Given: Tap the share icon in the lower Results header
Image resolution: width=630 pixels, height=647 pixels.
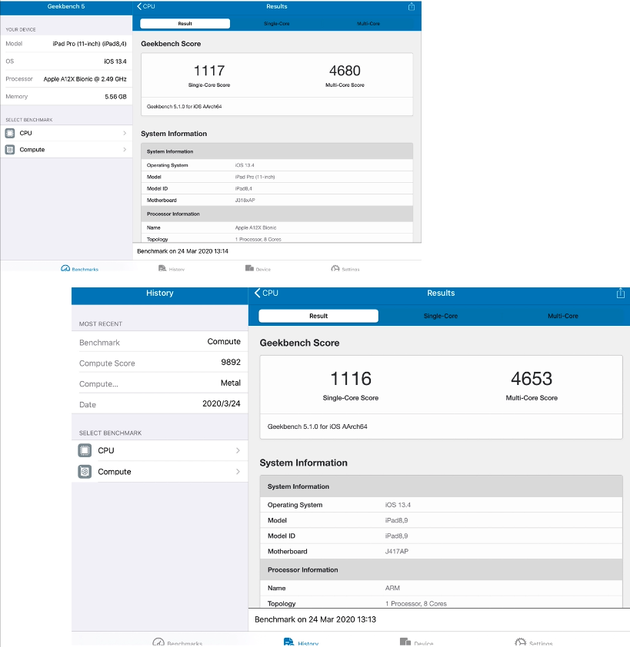Looking at the screenshot, I should pyautogui.click(x=620, y=293).
